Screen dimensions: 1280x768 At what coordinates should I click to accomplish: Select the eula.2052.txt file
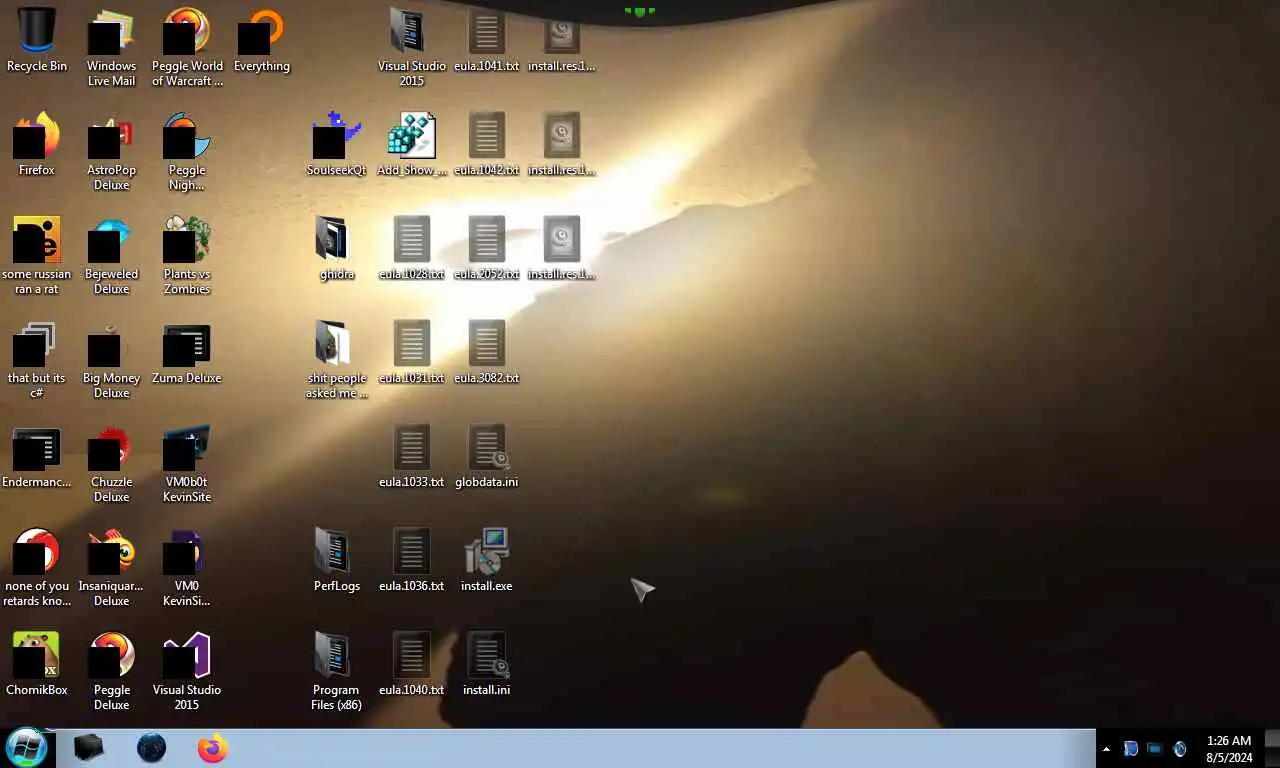487,248
